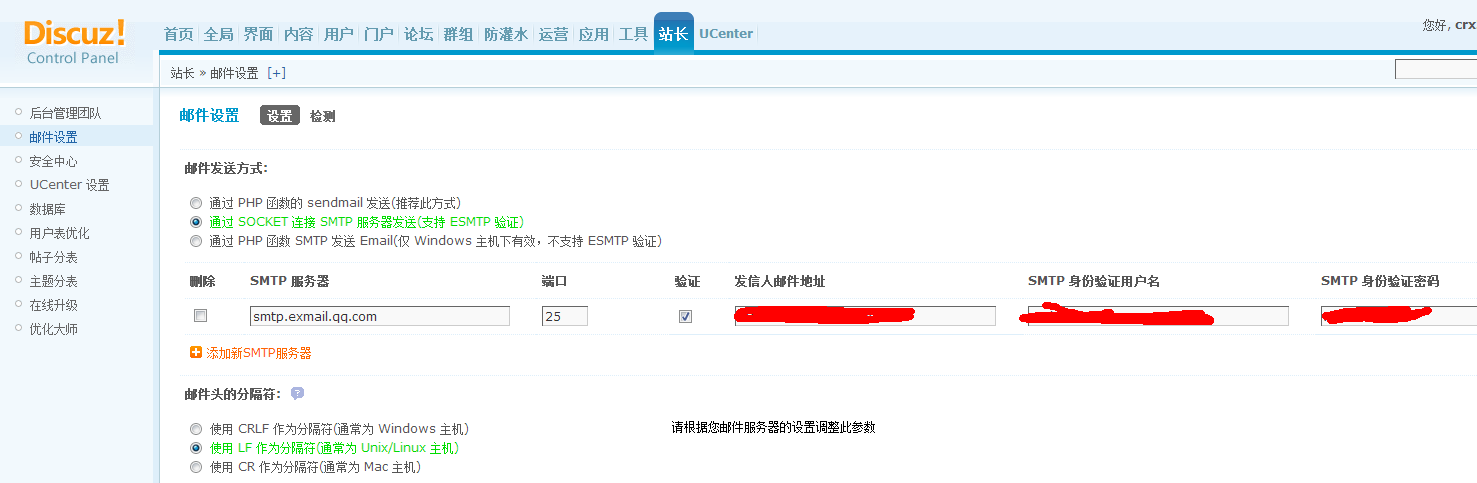The image size is (1477, 483).
Task: Open the 首页 top menu
Action: (x=179, y=34)
